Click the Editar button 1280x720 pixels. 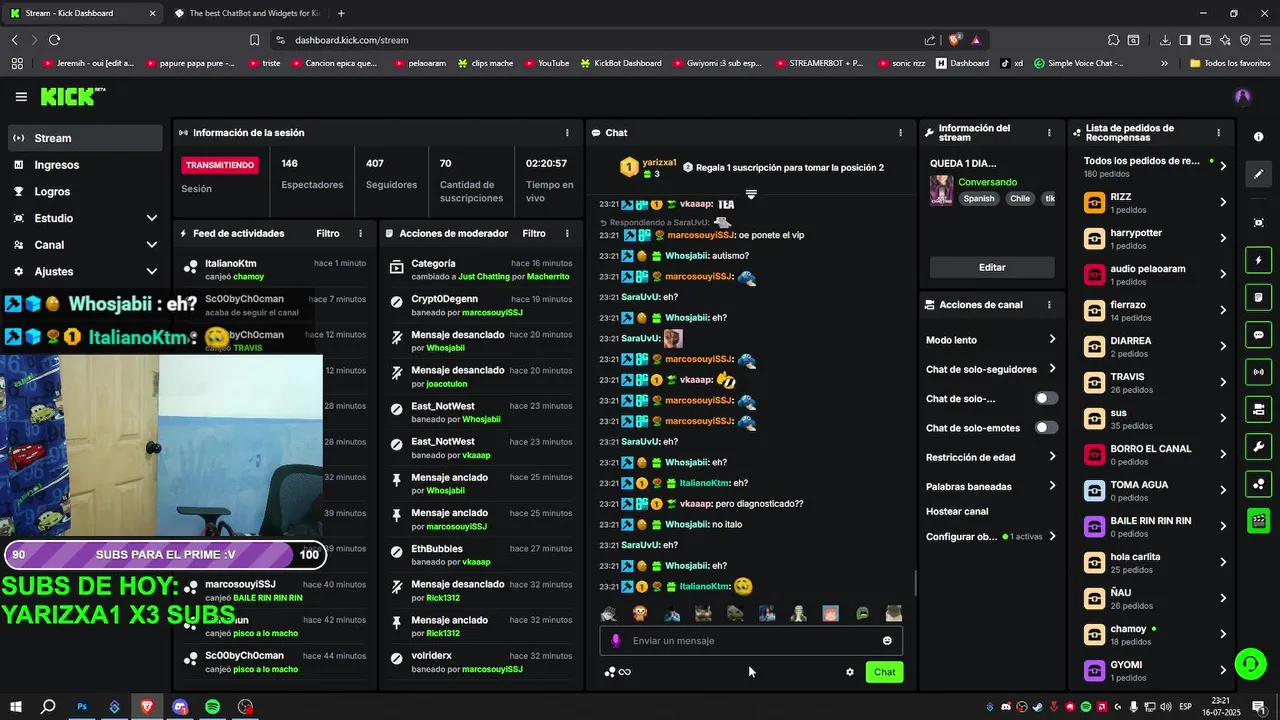pyautogui.click(x=992, y=267)
